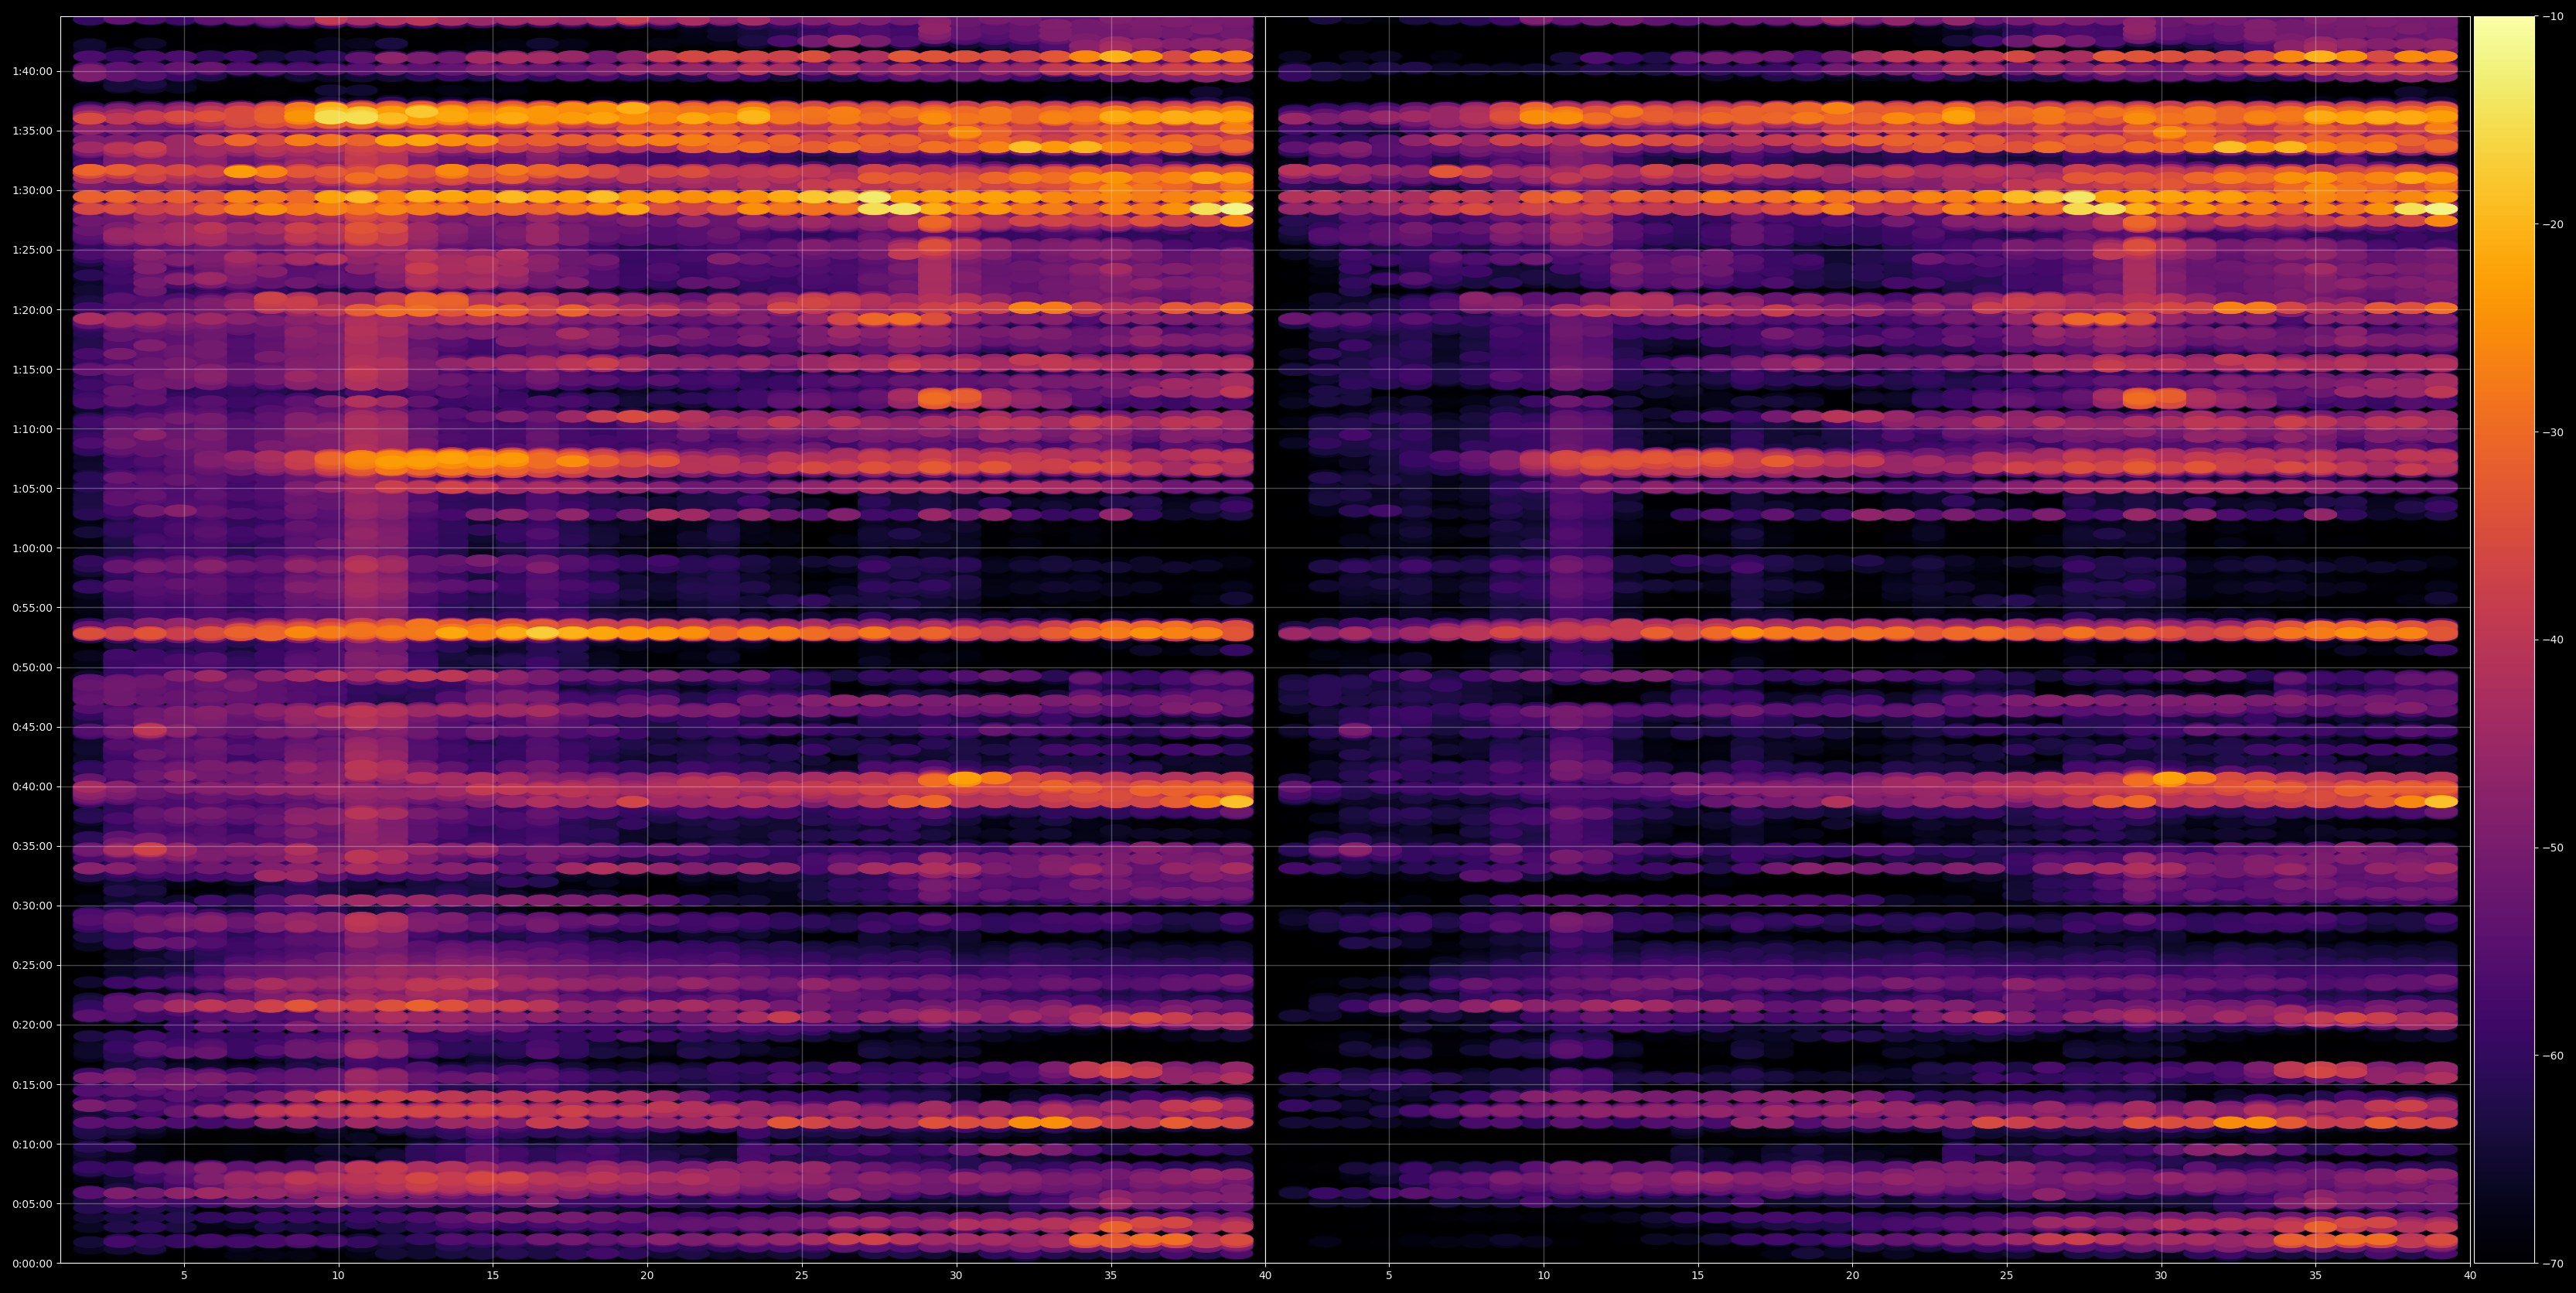This screenshot has width=2576, height=1293.
Task: Select the 0:05:00 time axis label
Action: point(33,1204)
